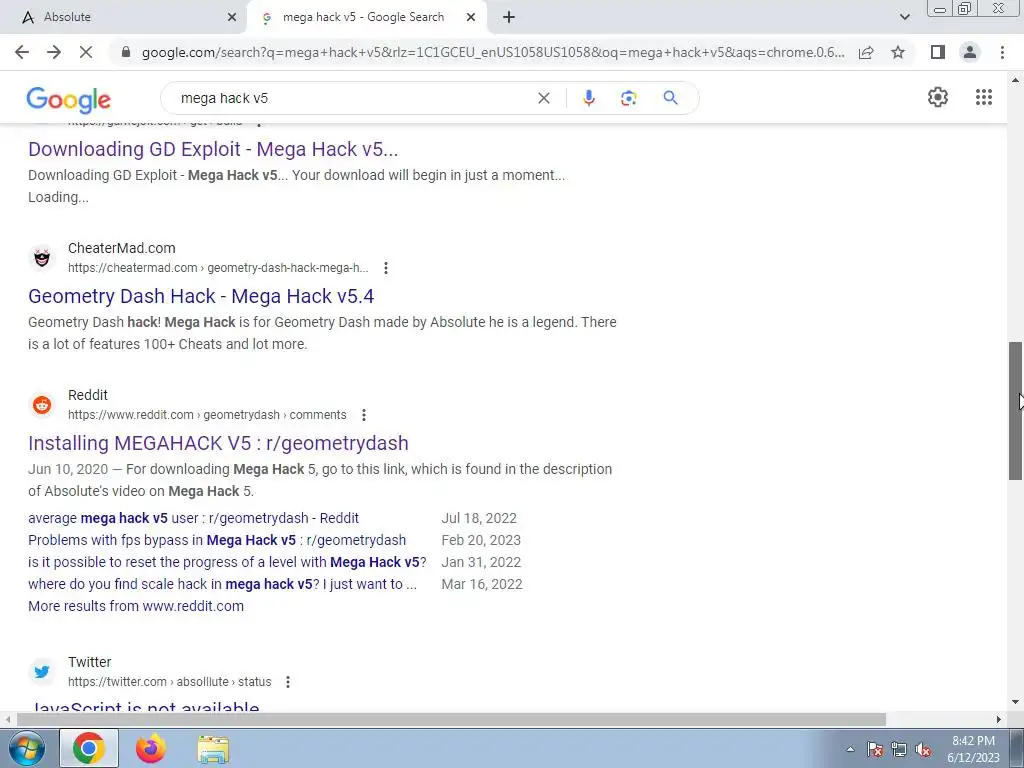Open the reddit.com URL breadcrumb
The image size is (1024, 768).
point(207,415)
